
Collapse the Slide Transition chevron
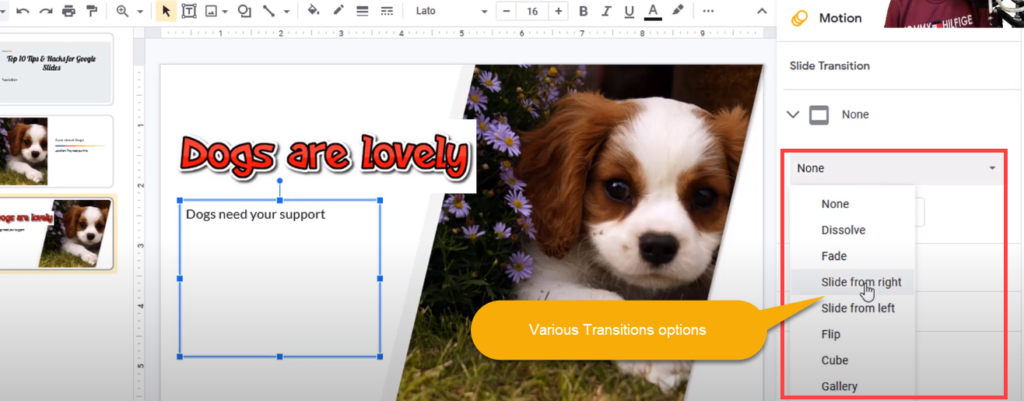[x=793, y=115]
